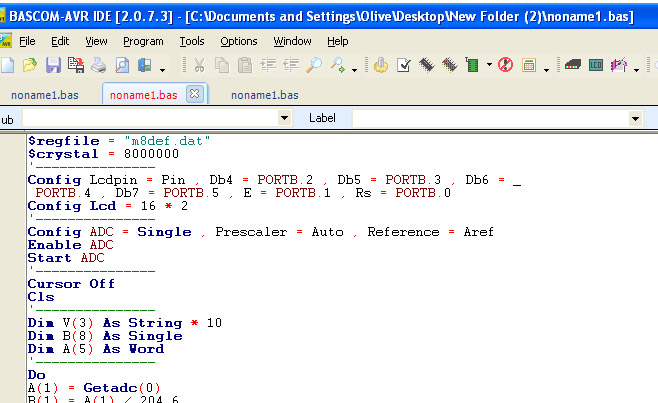Save the file with the floppy disk icon

click(x=53, y=65)
